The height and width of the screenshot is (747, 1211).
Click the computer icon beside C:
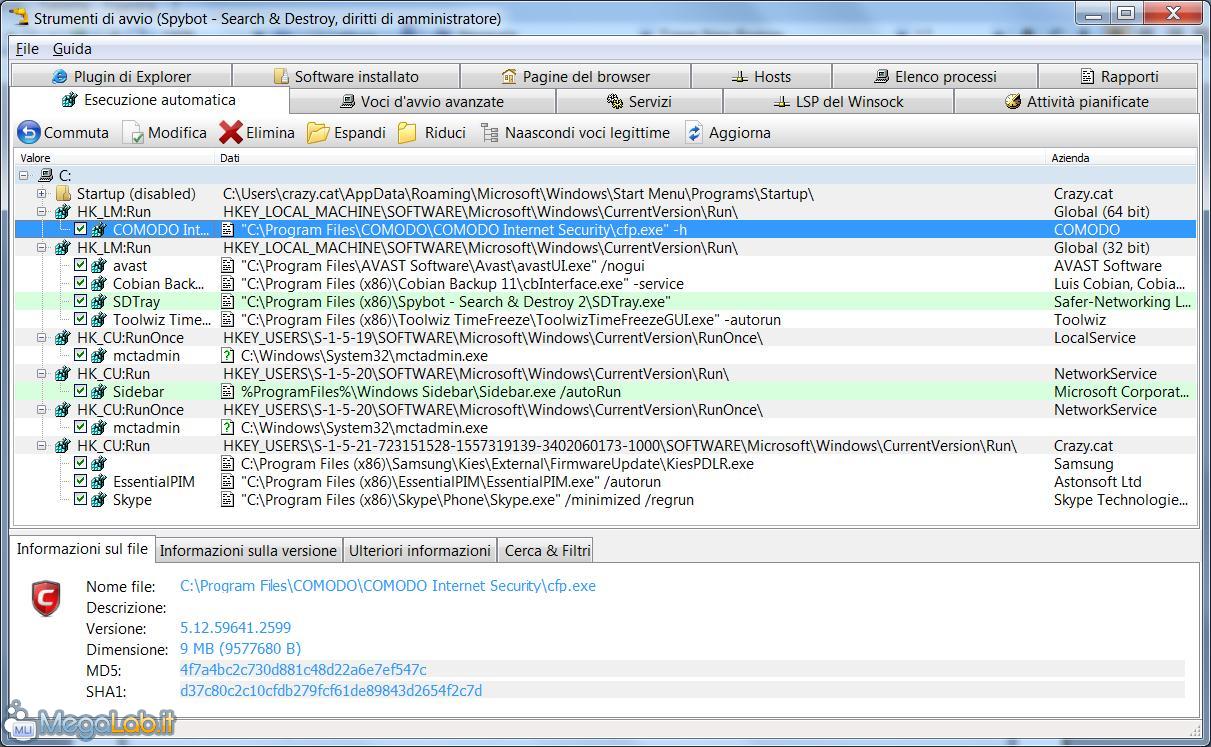[46, 176]
